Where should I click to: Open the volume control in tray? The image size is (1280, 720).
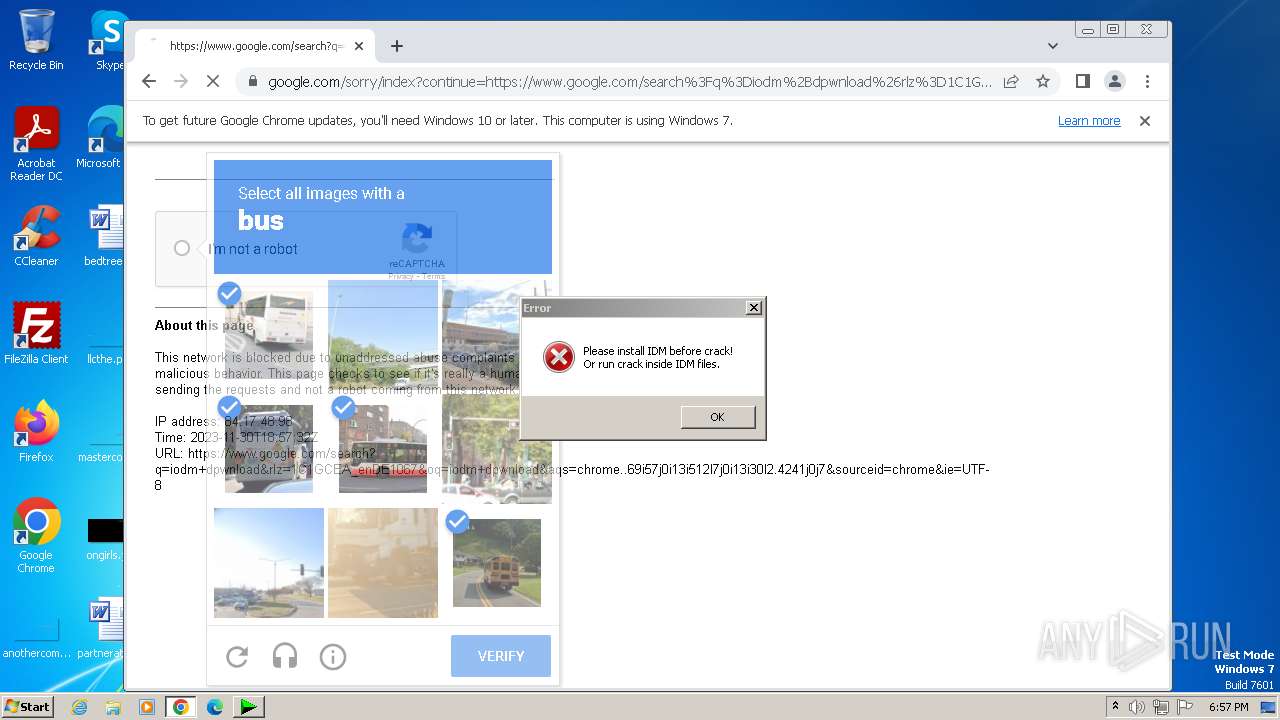point(1137,707)
